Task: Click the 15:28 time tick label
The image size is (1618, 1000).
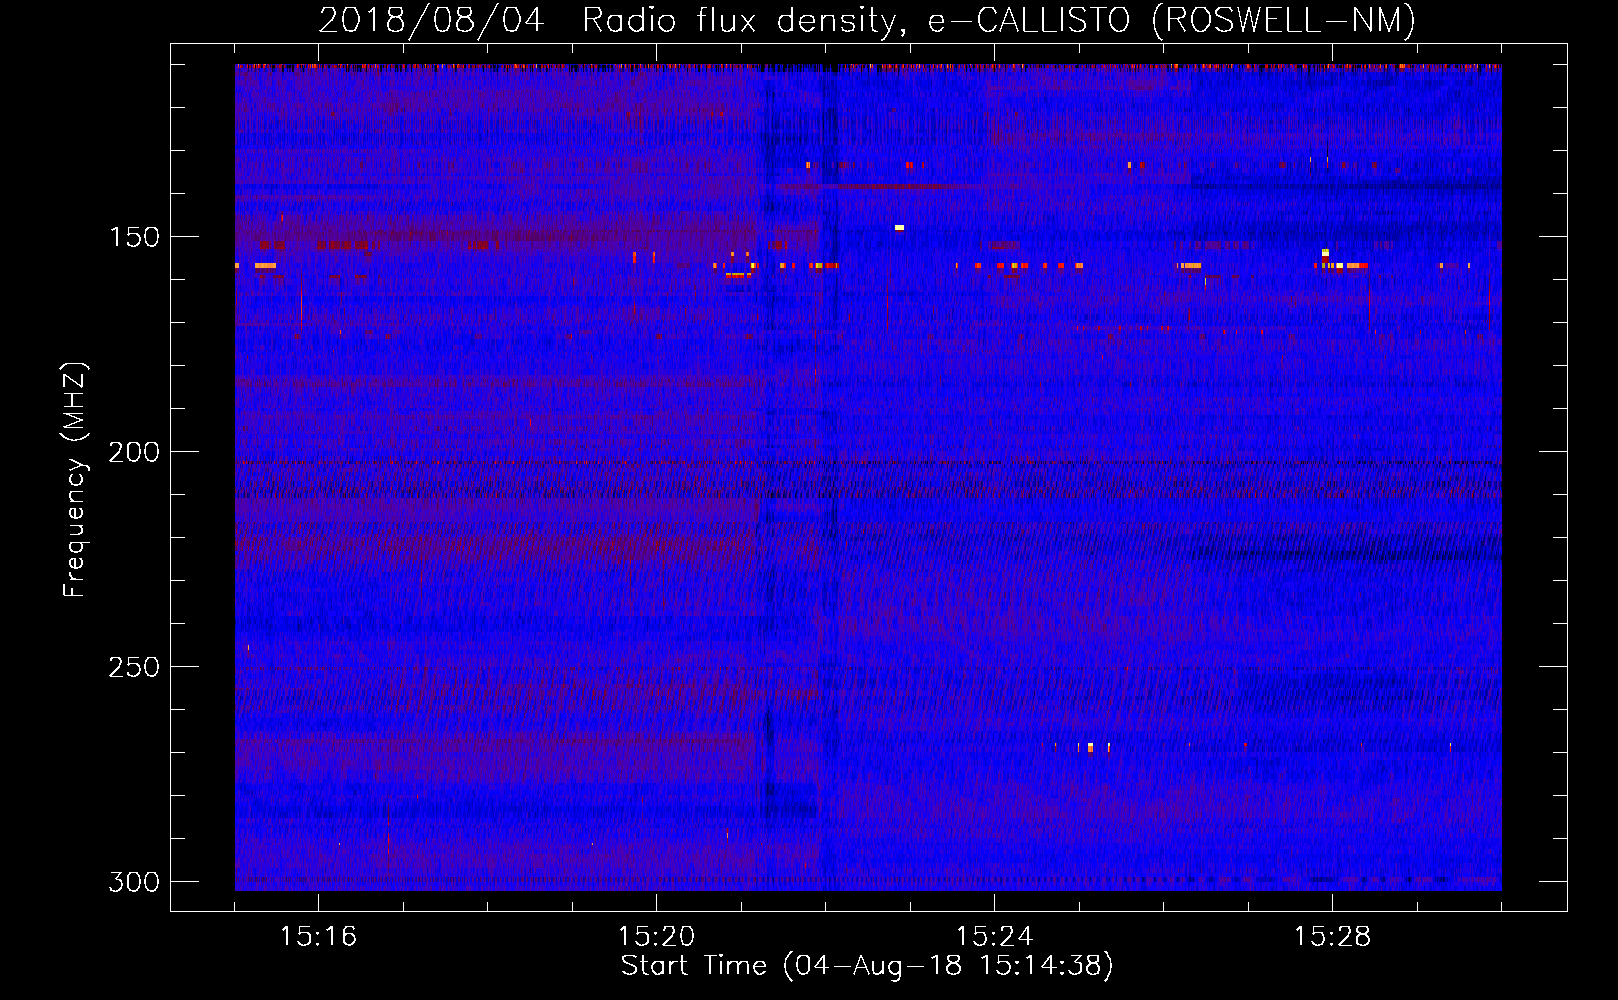Action: click(x=1332, y=937)
